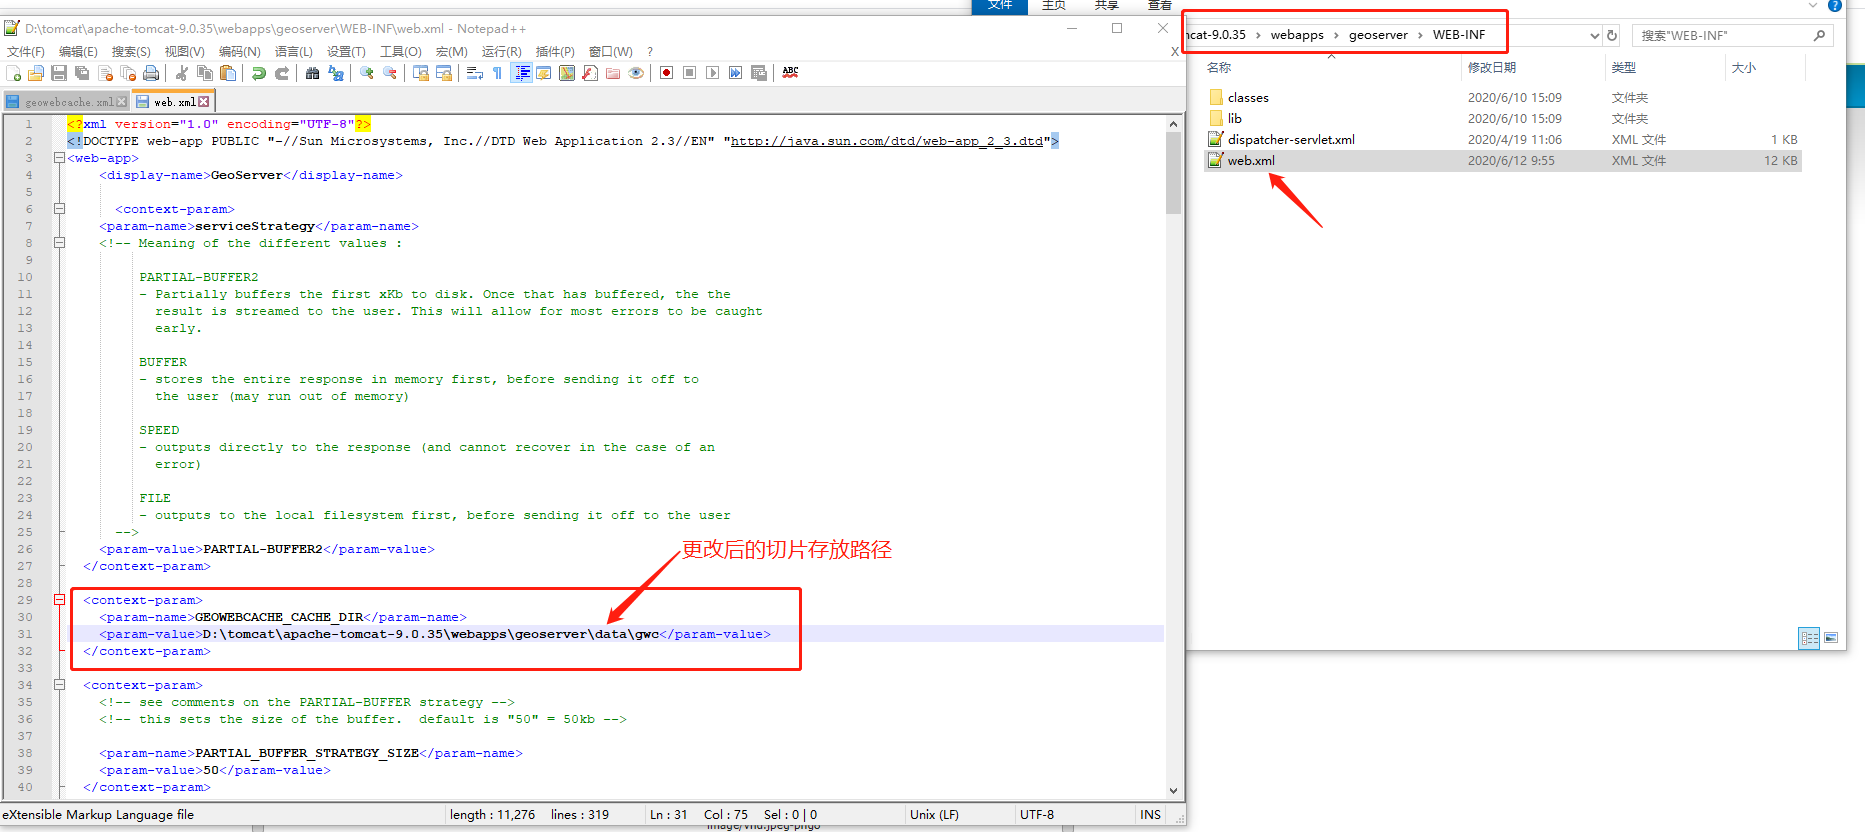Click the Replace toolbar icon
This screenshot has height=832, width=1865.
[336, 73]
